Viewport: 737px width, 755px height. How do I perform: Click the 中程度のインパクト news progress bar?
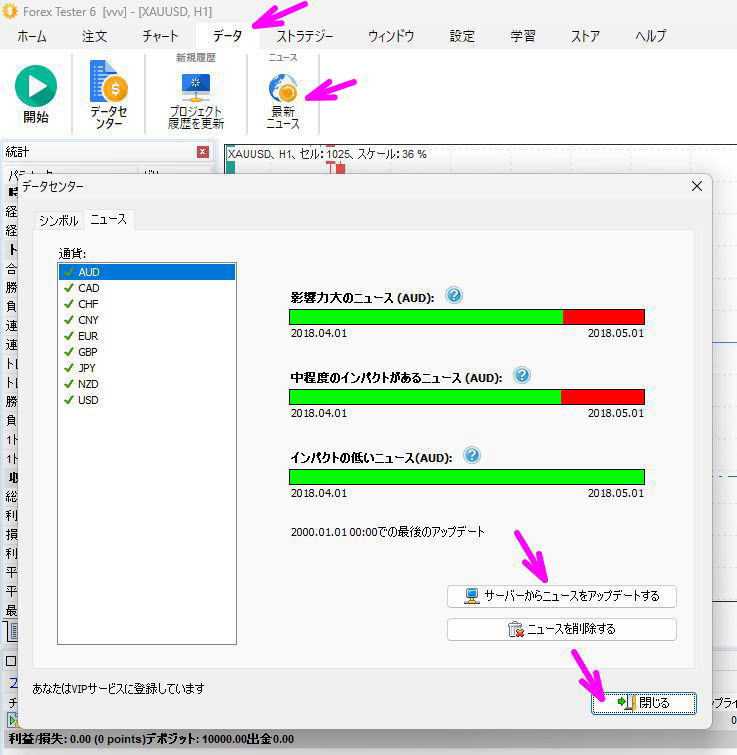[x=467, y=397]
